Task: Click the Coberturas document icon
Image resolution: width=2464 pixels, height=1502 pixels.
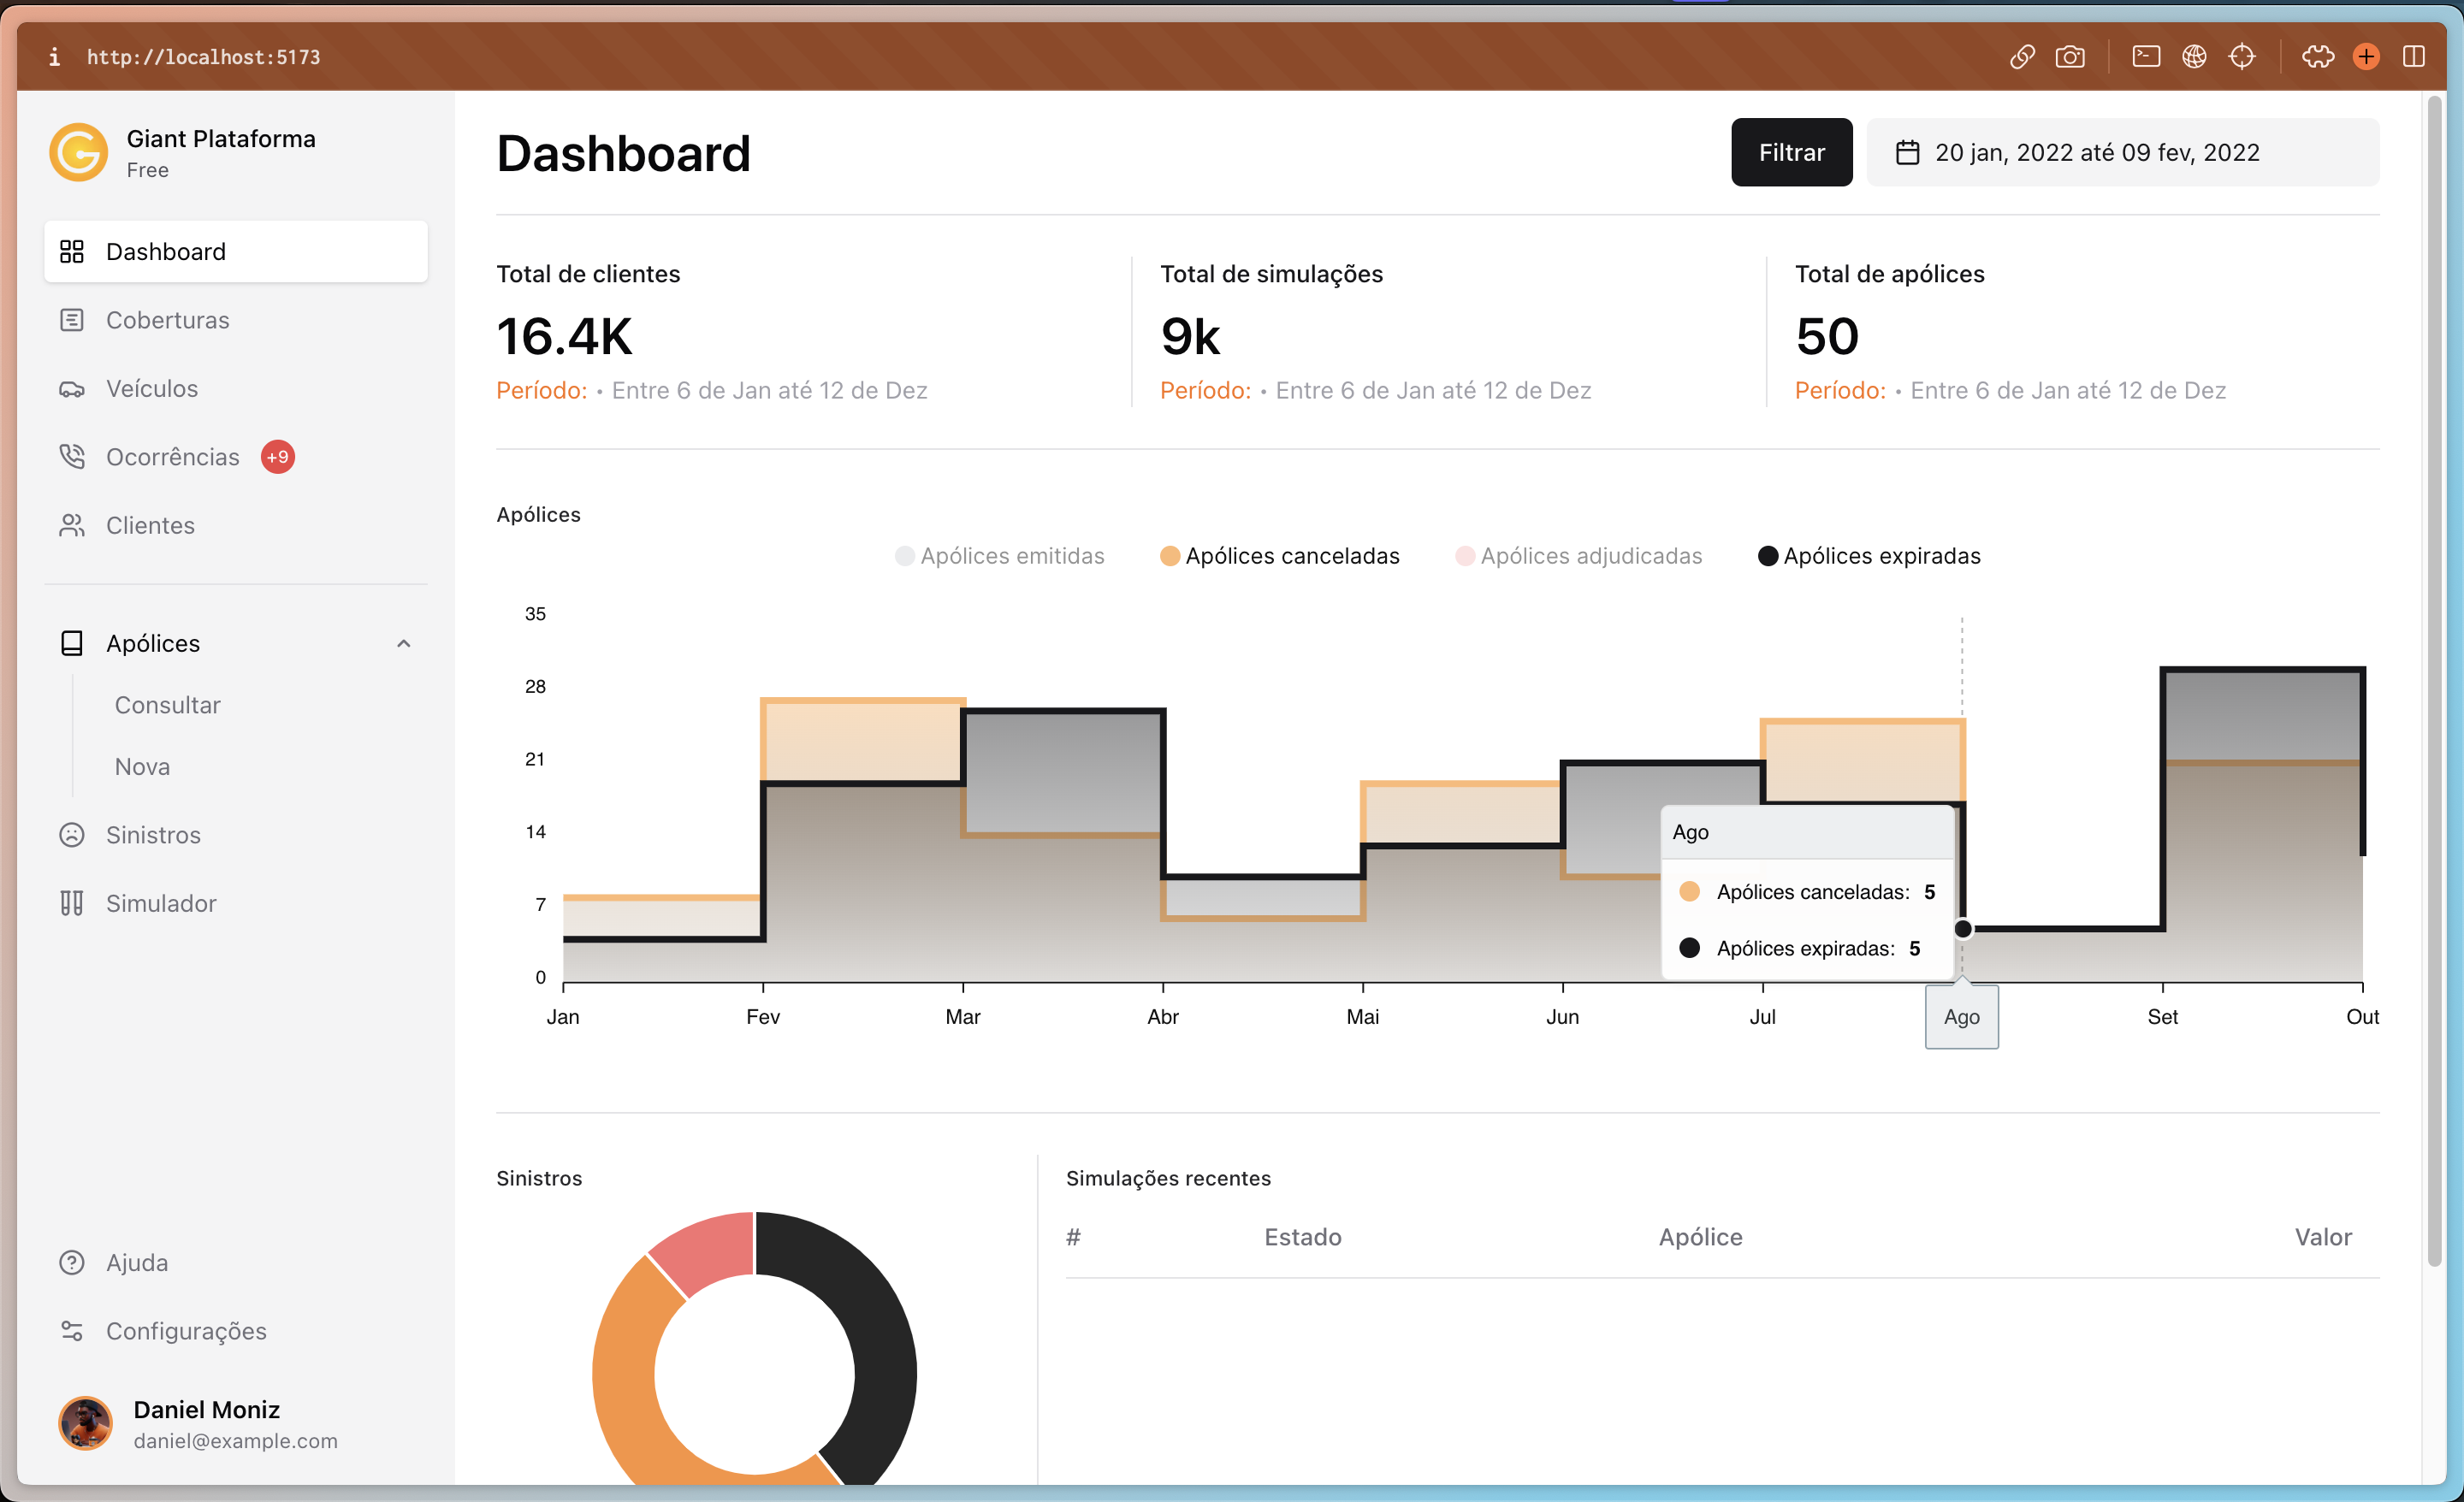Action: pos(72,320)
